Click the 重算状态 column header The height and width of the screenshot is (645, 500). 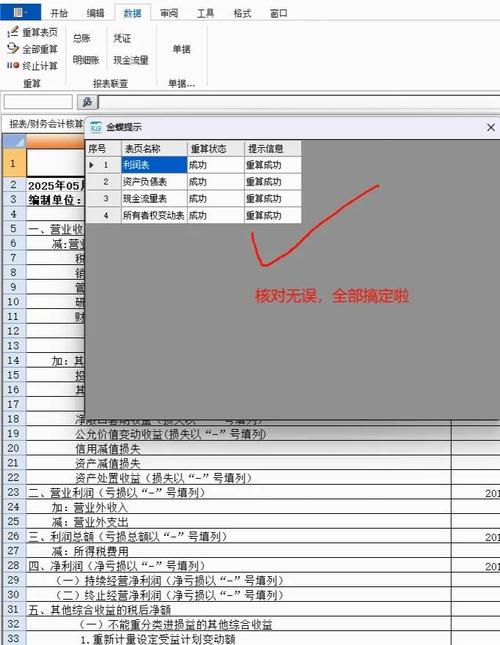pos(216,148)
